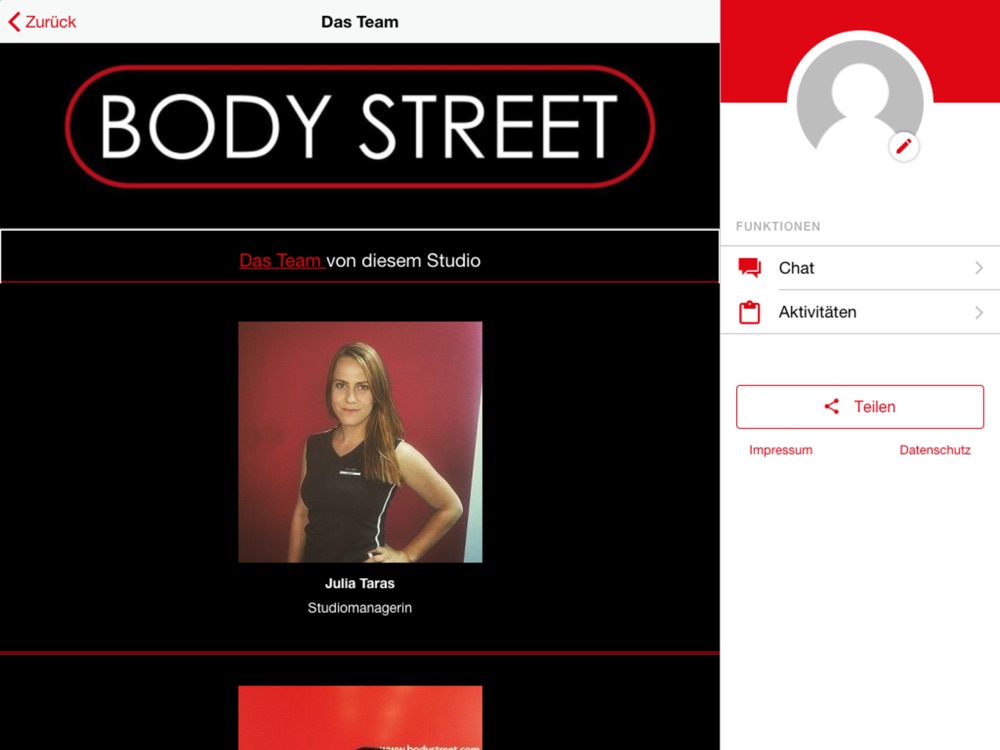
Task: Open the red 'Das Team' link
Action: [x=282, y=261]
